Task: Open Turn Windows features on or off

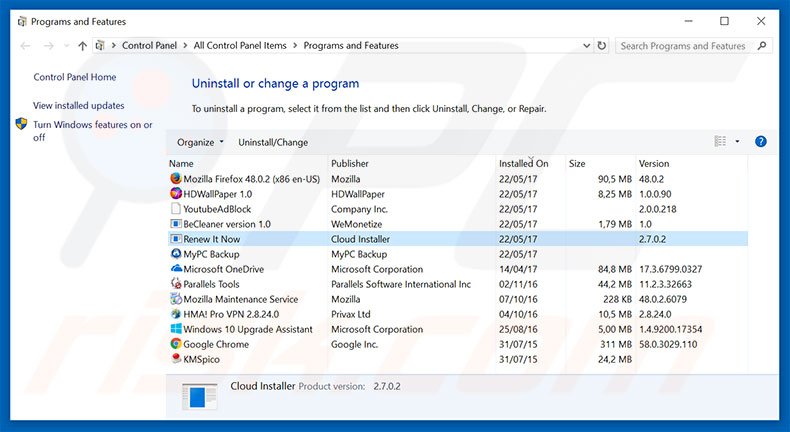Action: pyautogui.click(x=93, y=131)
